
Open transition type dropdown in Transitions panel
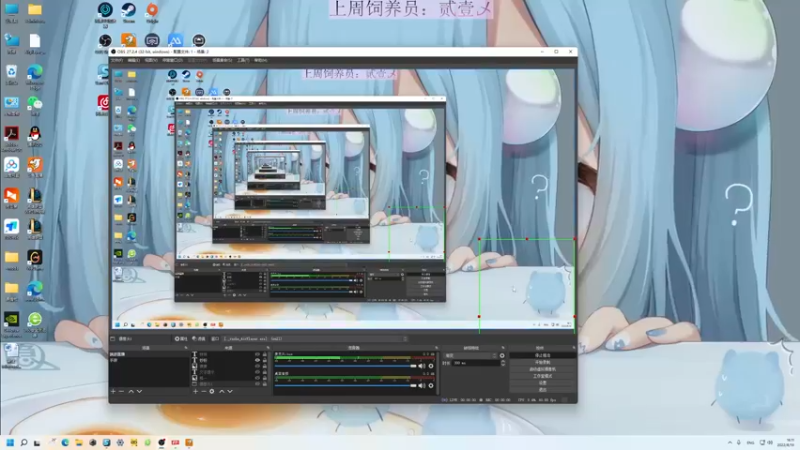(470, 356)
